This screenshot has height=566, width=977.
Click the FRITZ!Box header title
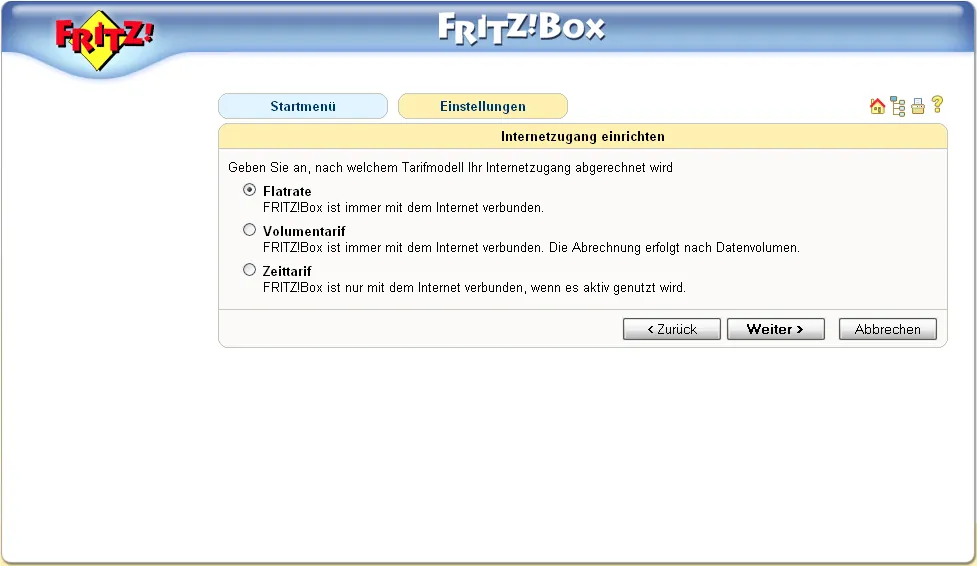coord(522,29)
